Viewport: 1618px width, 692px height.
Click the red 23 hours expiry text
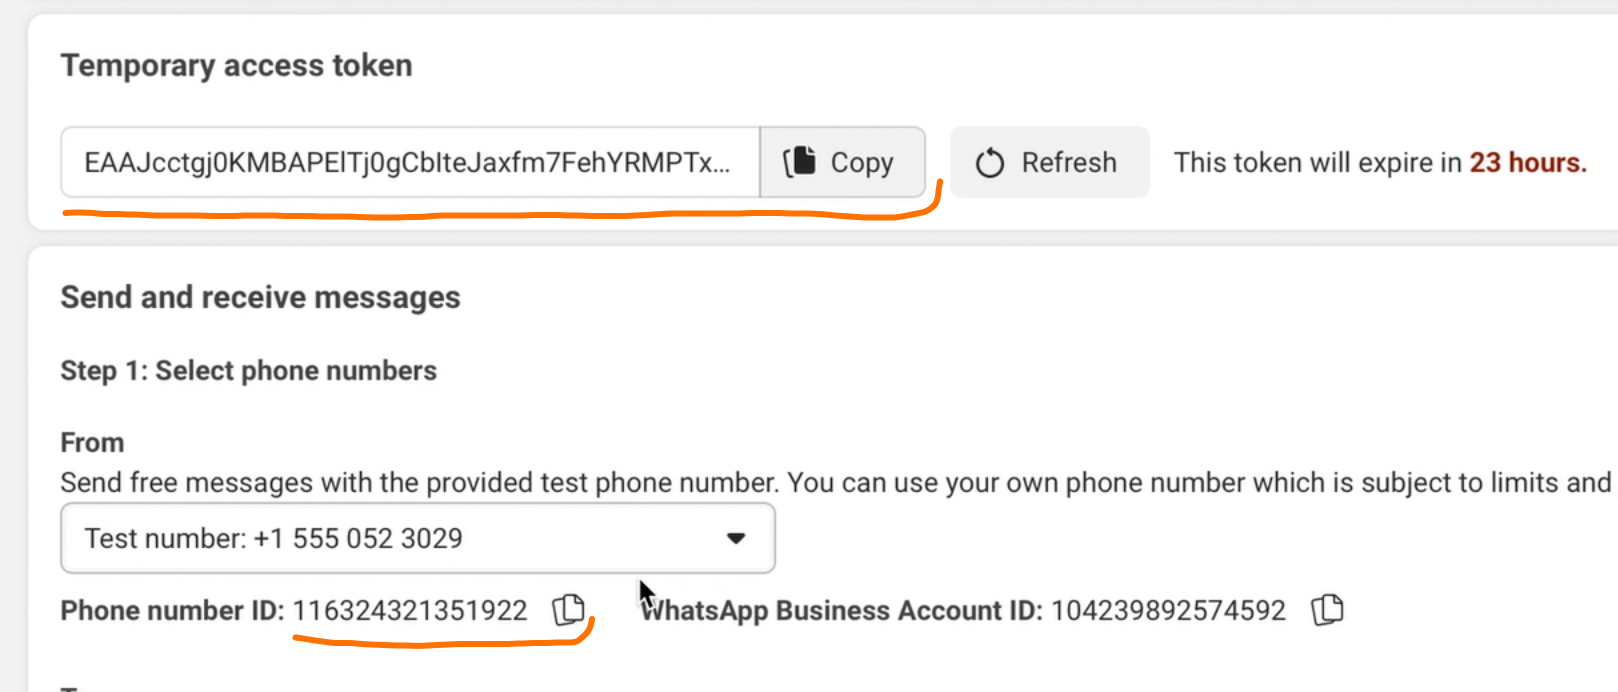coord(1527,162)
